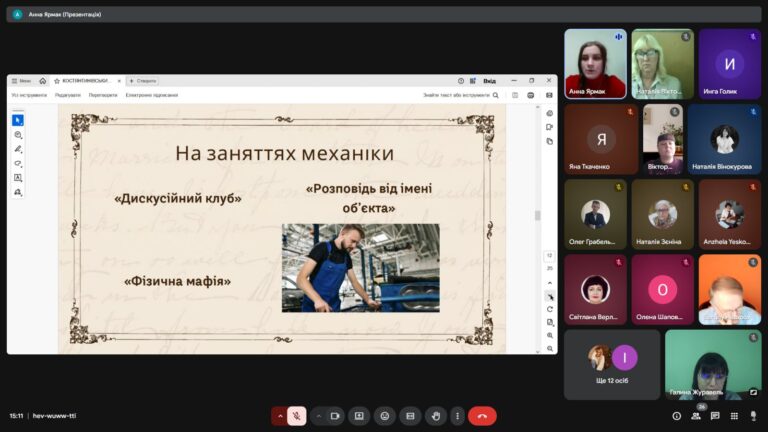Select Олег Грабель participant tile
The image size is (768, 432).
[x=595, y=214]
